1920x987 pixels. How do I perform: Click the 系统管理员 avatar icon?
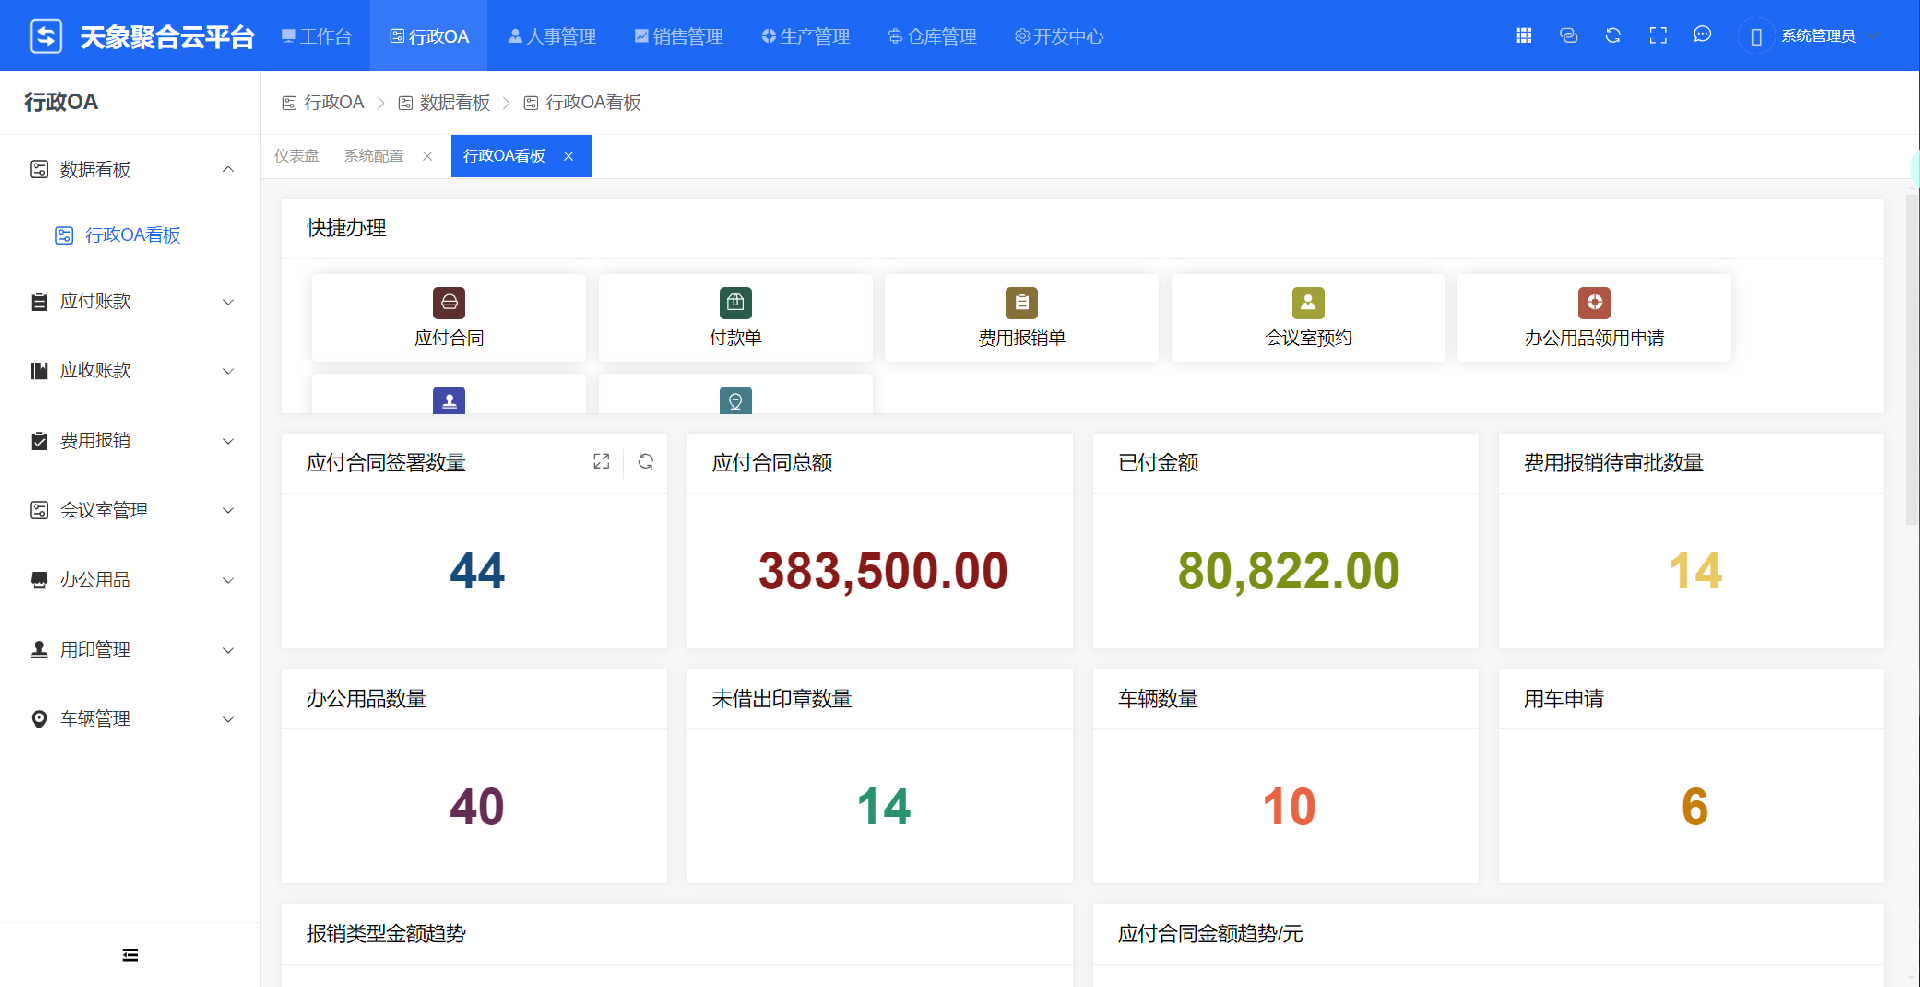point(1756,36)
